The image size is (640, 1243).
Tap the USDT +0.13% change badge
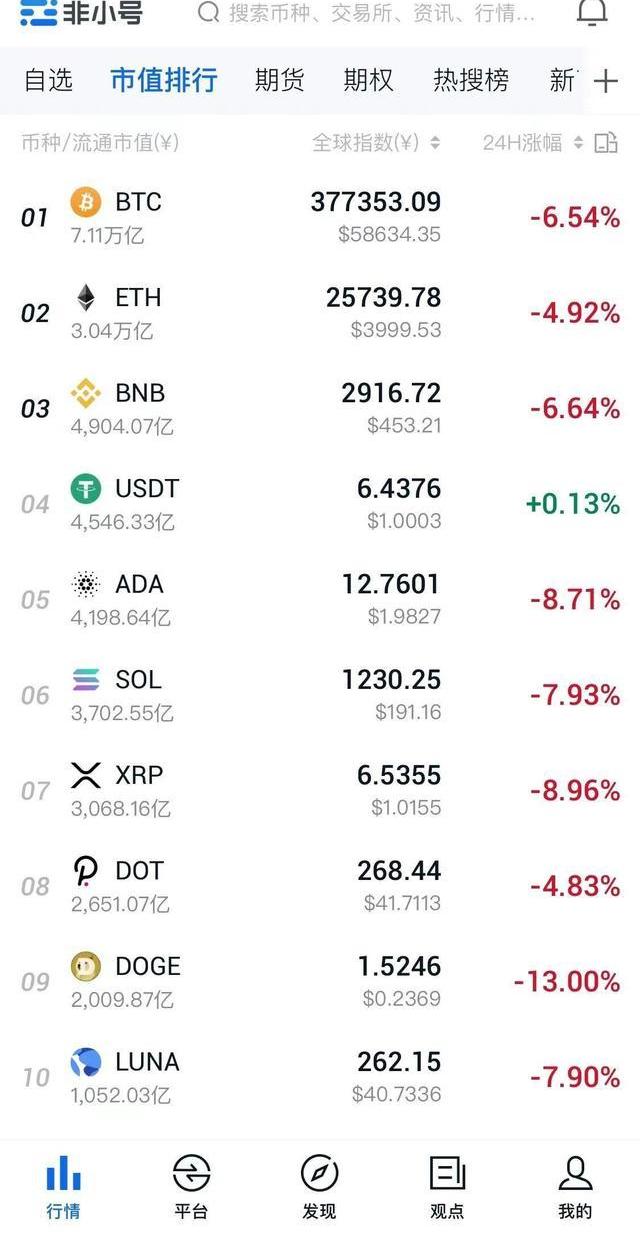(574, 503)
